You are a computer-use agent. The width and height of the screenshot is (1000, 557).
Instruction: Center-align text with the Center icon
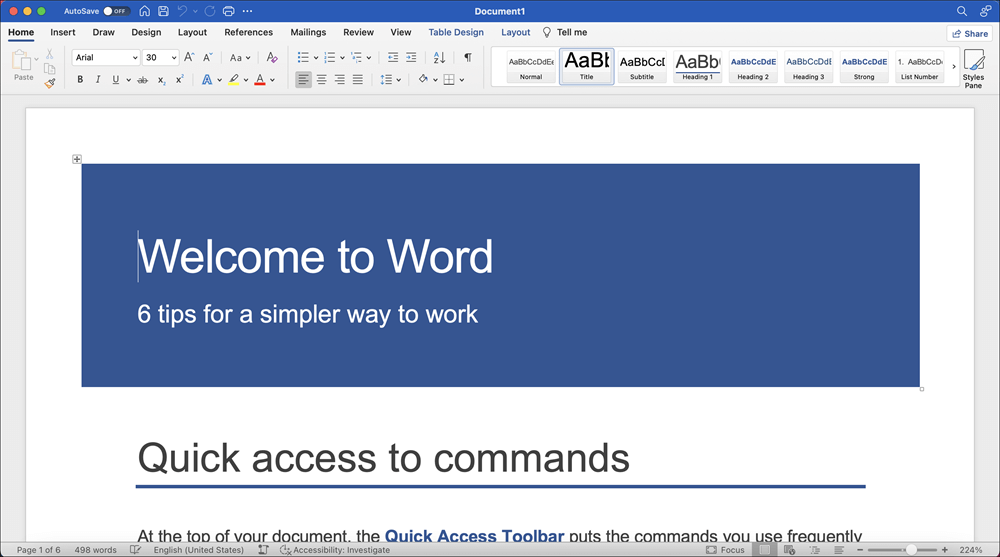[321, 80]
